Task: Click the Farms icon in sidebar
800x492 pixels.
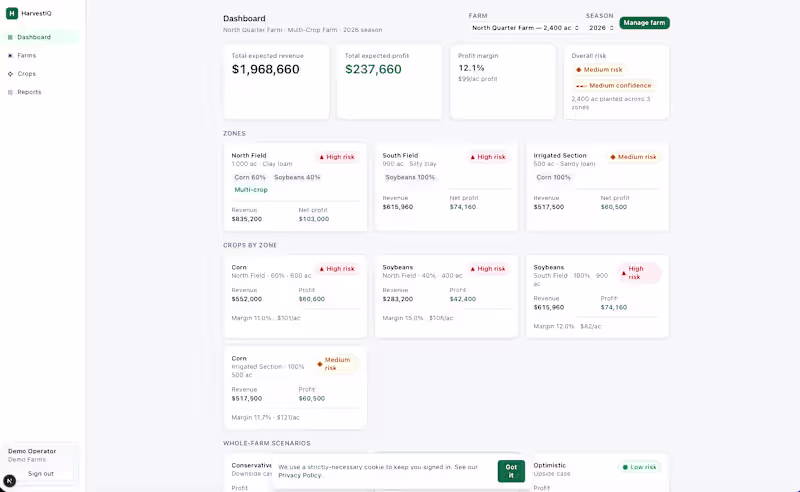Action: [10, 56]
